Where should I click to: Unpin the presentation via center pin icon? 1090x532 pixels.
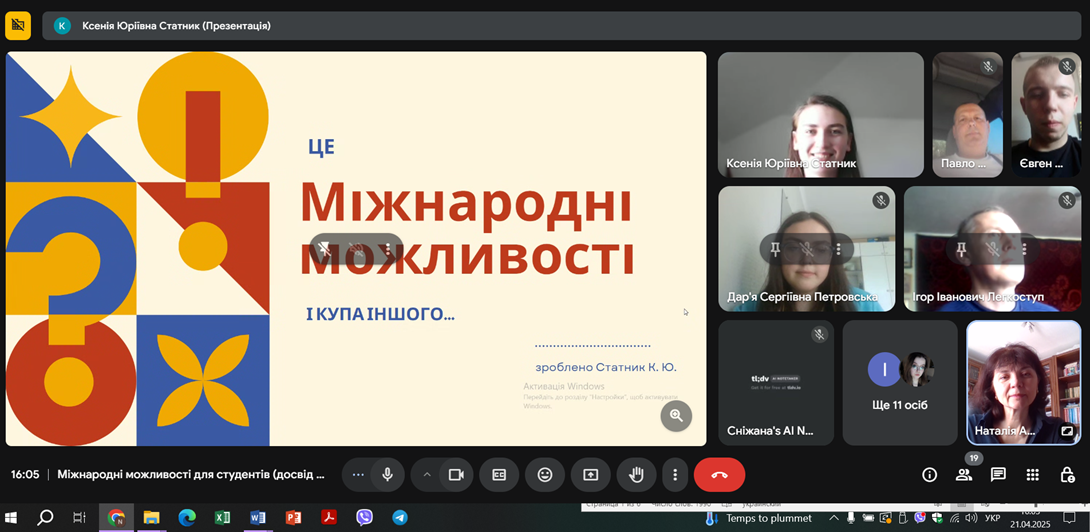[324, 249]
